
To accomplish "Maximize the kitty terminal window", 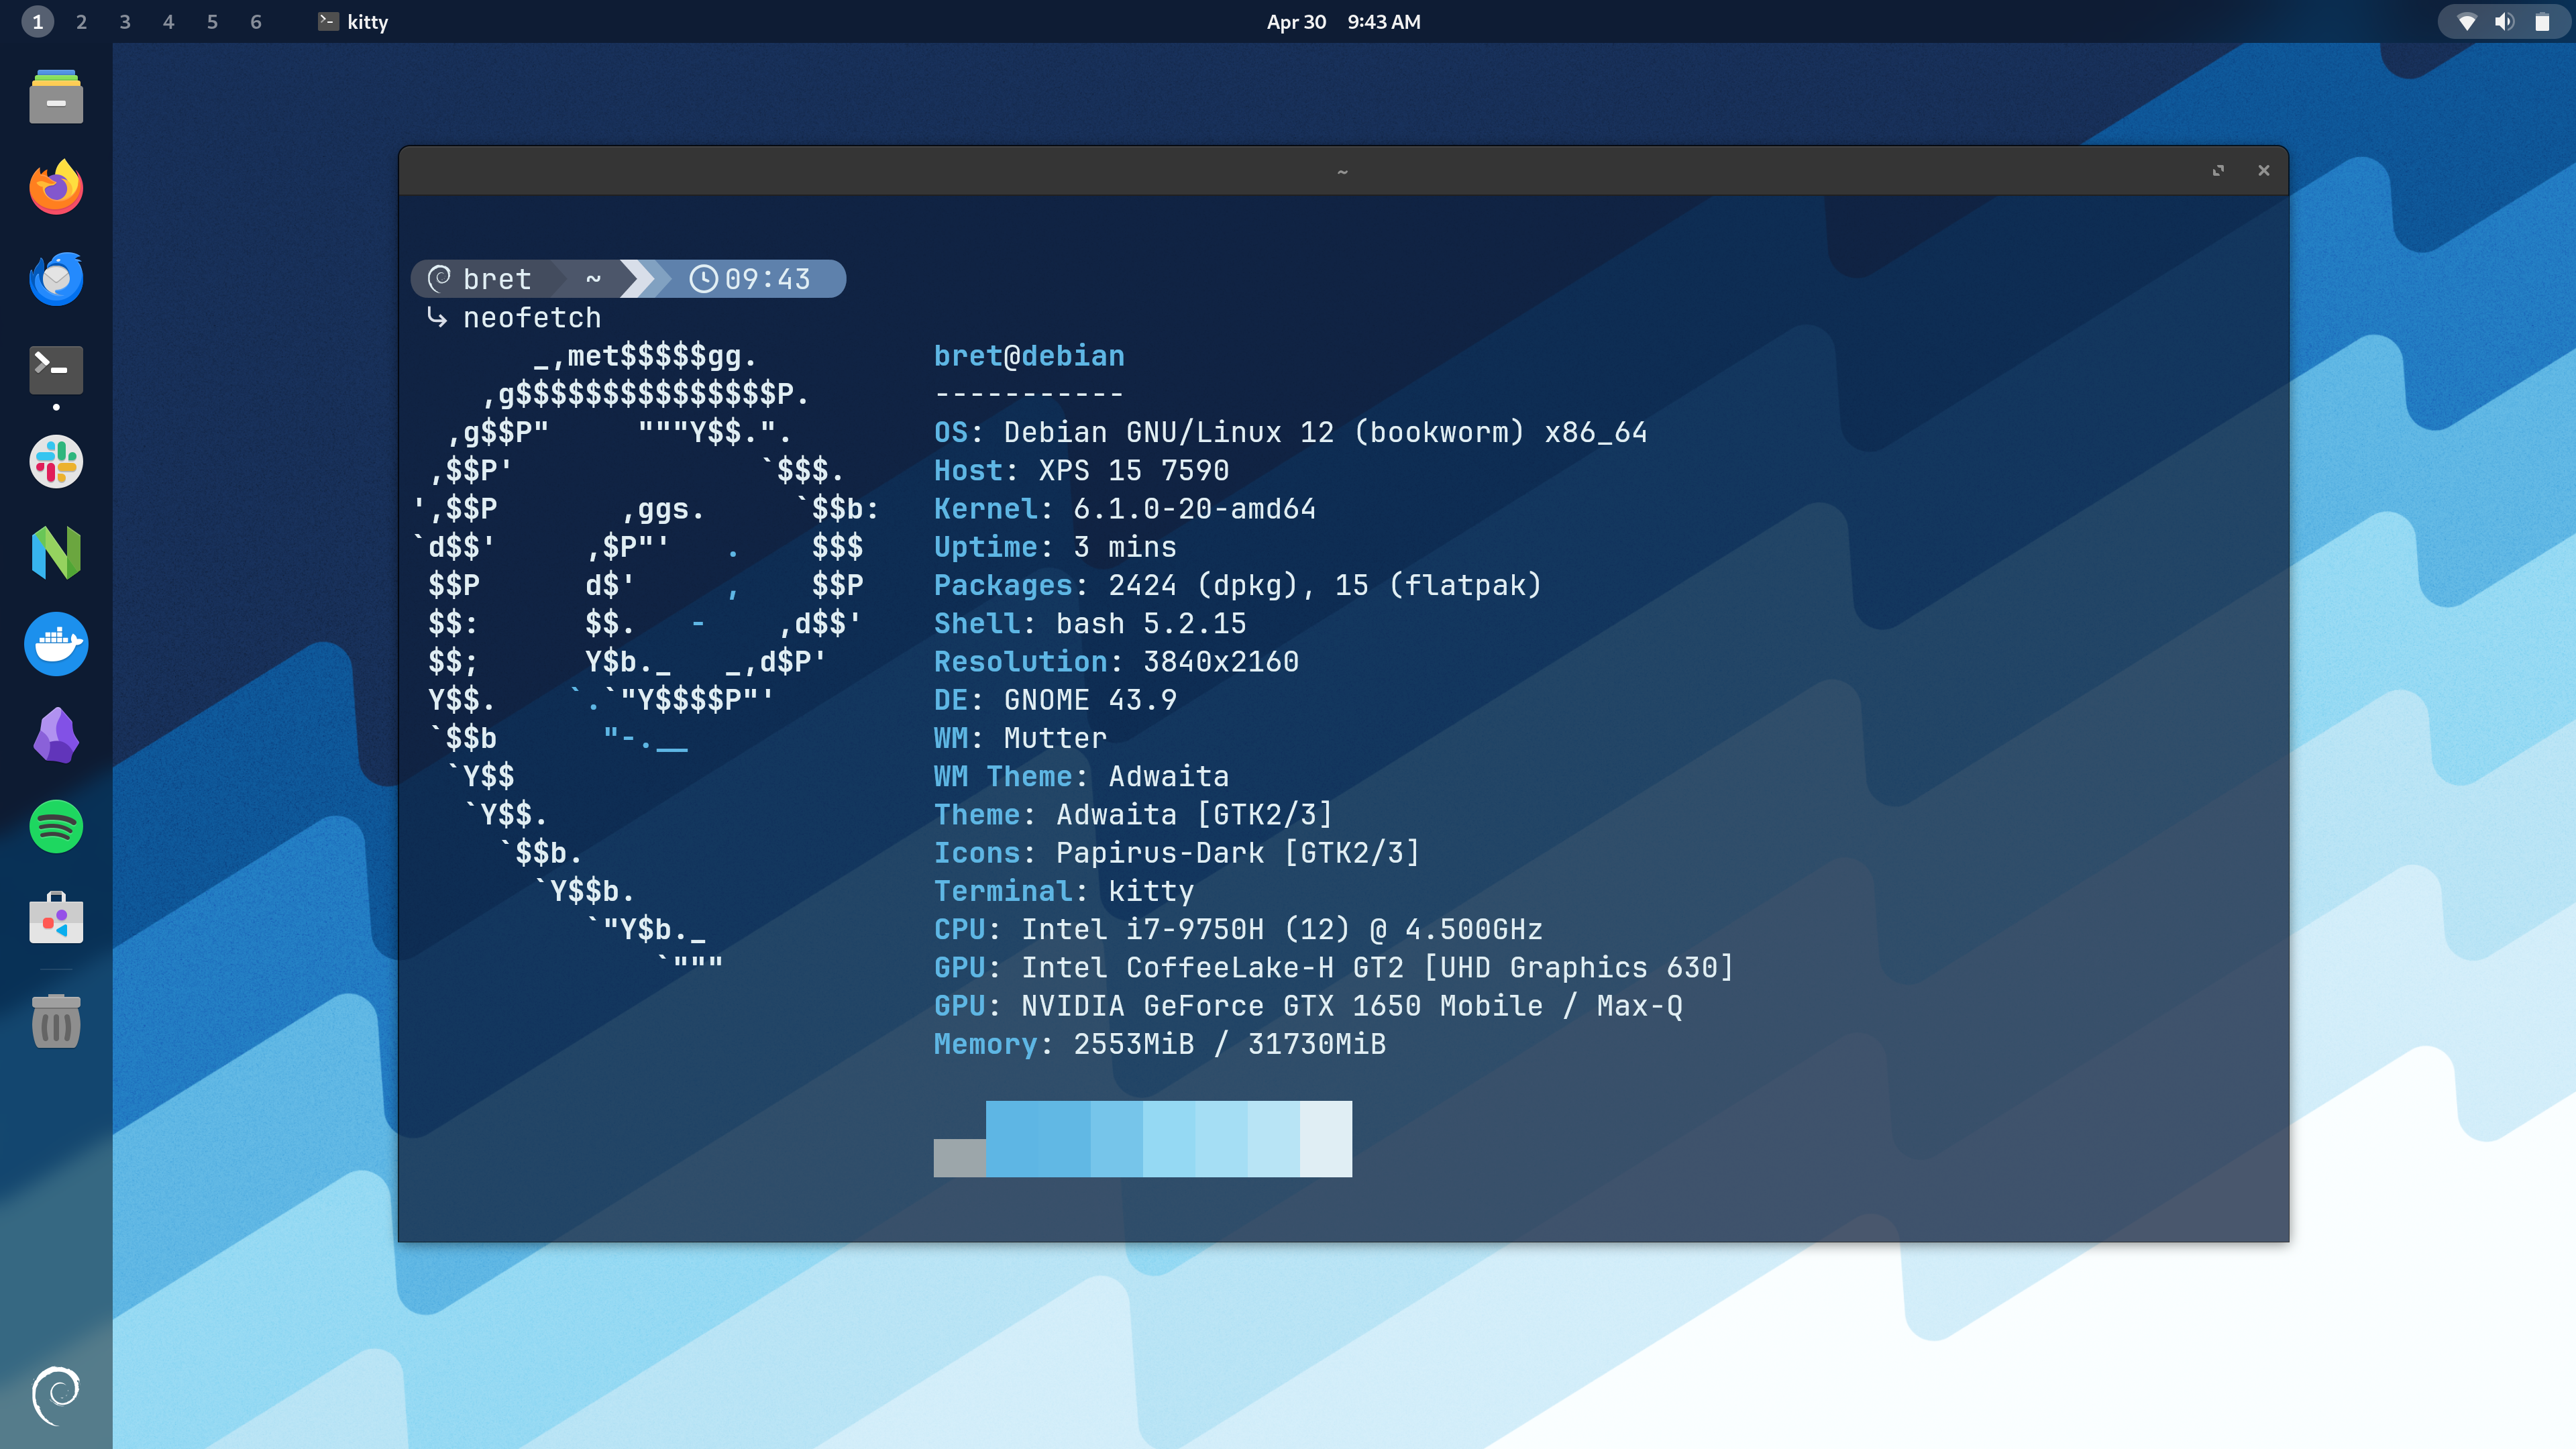I will pos(2218,171).
